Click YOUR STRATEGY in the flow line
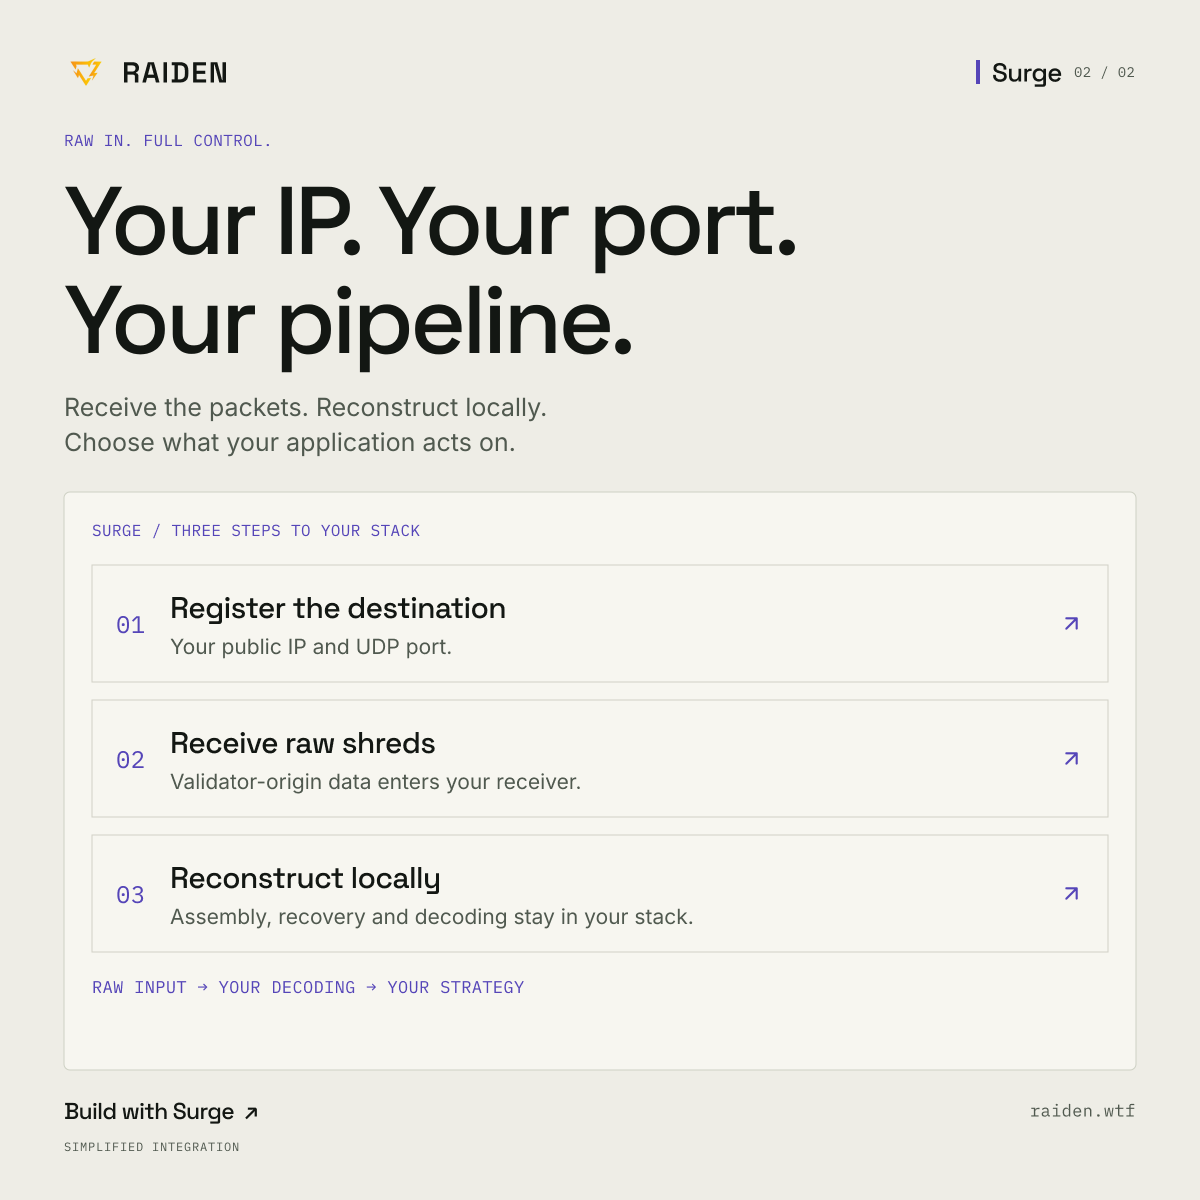This screenshot has width=1200, height=1200. 456,988
